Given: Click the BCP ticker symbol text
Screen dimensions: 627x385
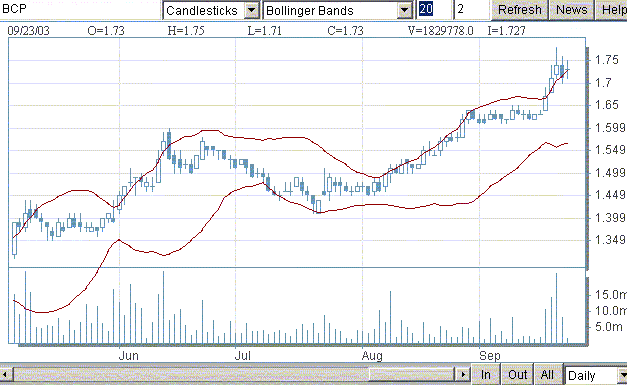Looking at the screenshot, I should tap(14, 8).
